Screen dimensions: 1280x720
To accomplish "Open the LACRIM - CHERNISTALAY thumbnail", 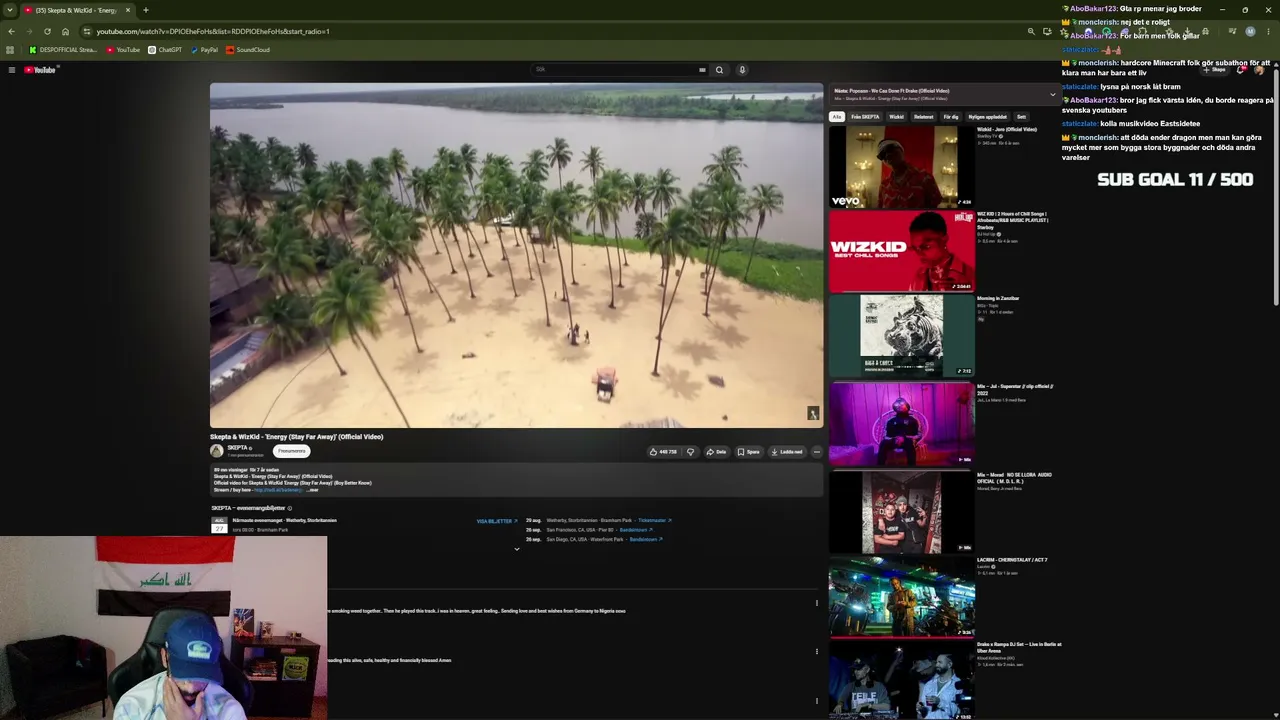I will pyautogui.click(x=901, y=597).
